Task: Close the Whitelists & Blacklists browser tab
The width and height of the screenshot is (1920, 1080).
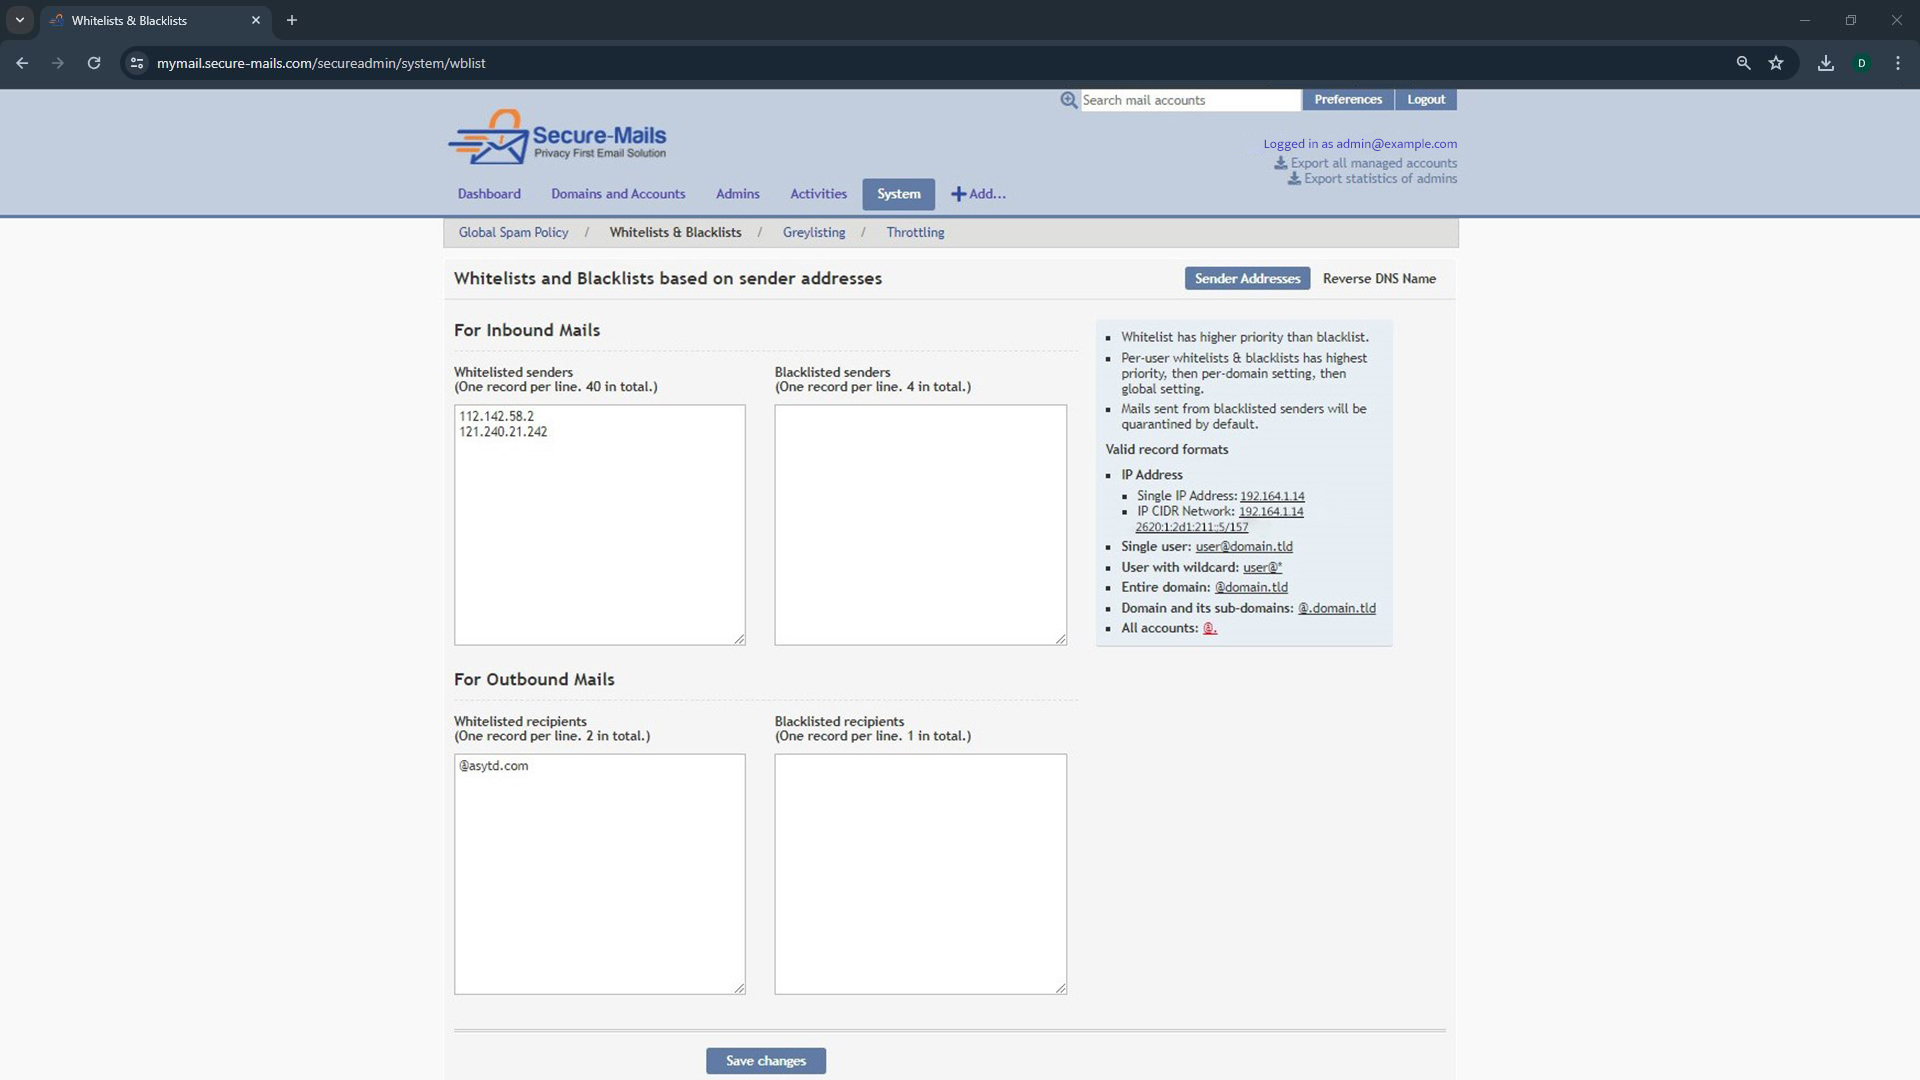Action: coord(256,20)
